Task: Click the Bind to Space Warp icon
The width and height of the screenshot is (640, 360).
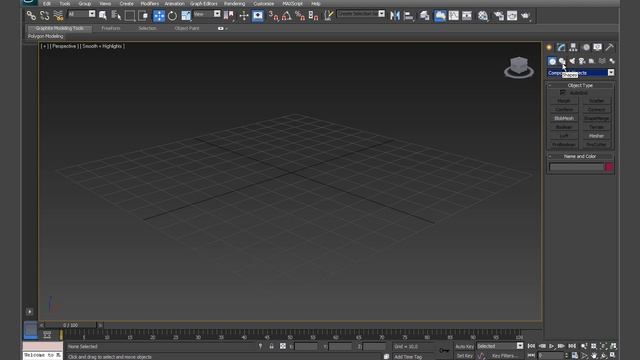Action: pyautogui.click(x=58, y=16)
